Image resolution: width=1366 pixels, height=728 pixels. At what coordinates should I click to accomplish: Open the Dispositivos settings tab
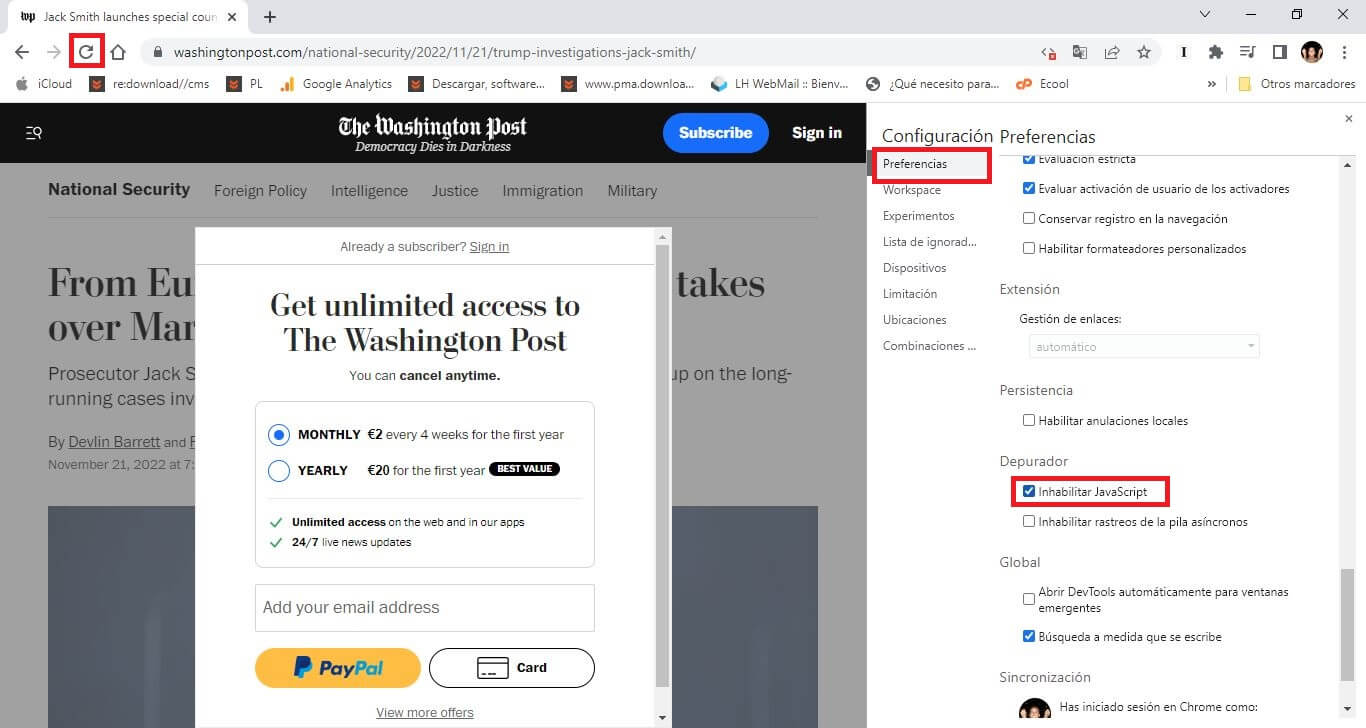[x=915, y=268]
